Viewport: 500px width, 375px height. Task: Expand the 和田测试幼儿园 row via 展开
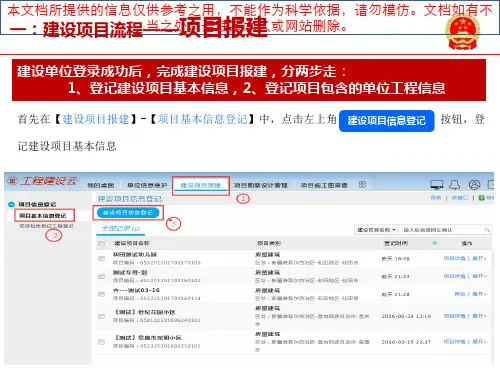tap(480, 258)
